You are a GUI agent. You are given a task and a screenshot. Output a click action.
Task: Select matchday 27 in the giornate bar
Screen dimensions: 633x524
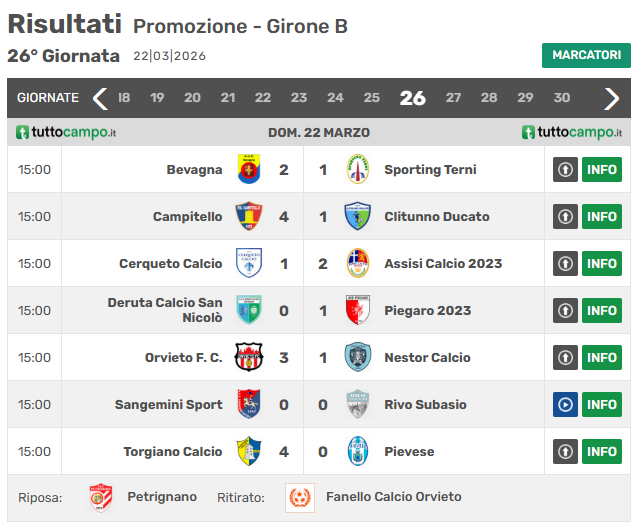coord(453,98)
